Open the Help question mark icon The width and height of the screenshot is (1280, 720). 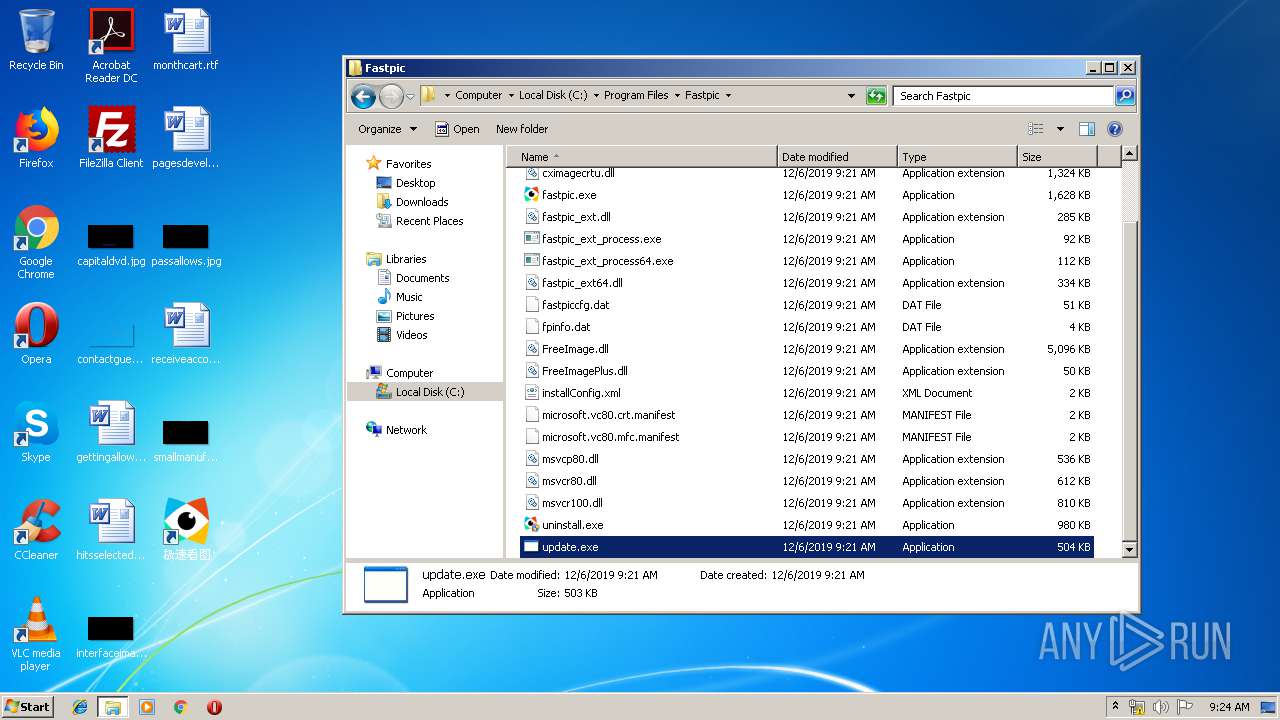[1115, 129]
